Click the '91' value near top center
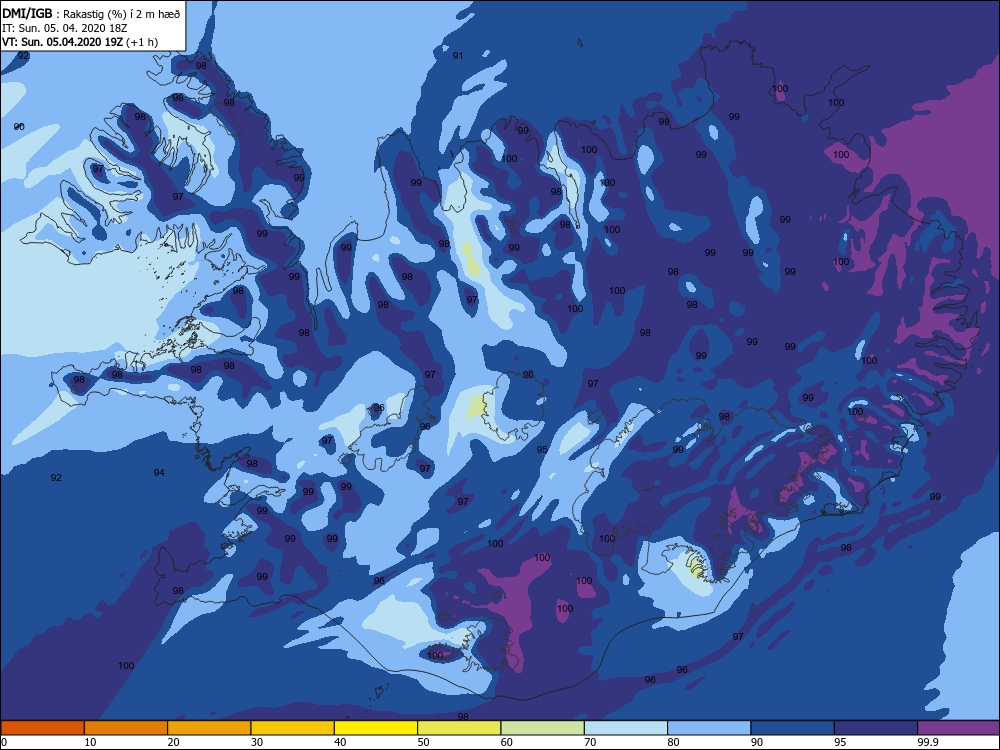1000x750 pixels. point(458,55)
